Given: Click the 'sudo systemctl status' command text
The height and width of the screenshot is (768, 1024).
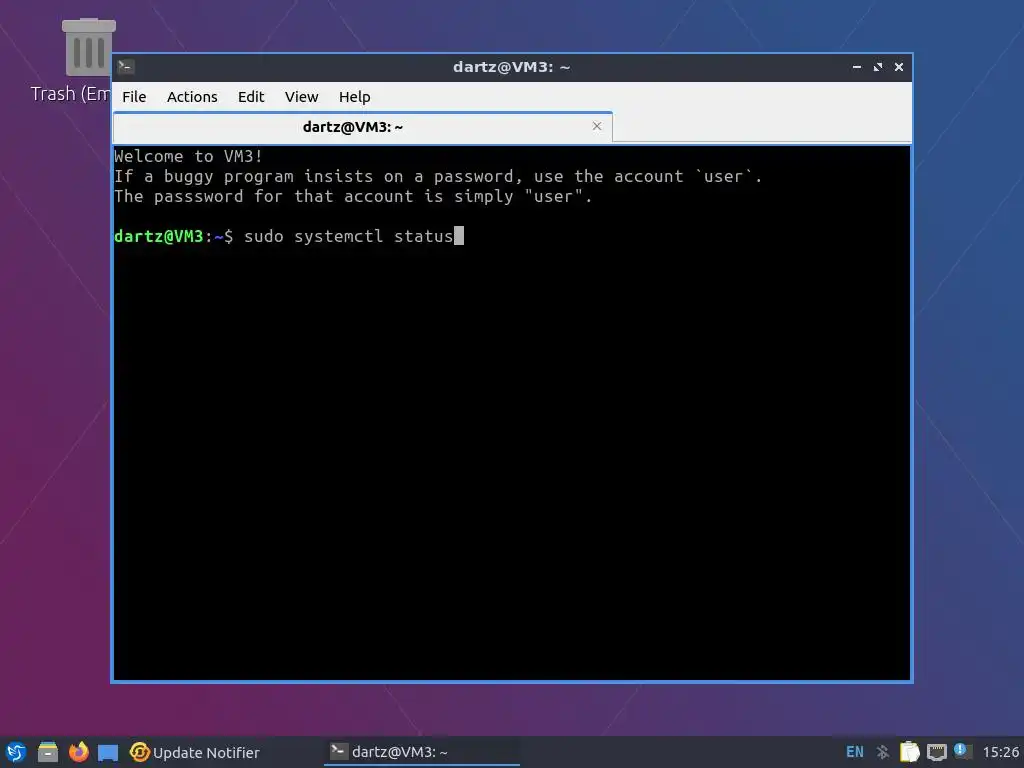Looking at the screenshot, I should point(348,236).
